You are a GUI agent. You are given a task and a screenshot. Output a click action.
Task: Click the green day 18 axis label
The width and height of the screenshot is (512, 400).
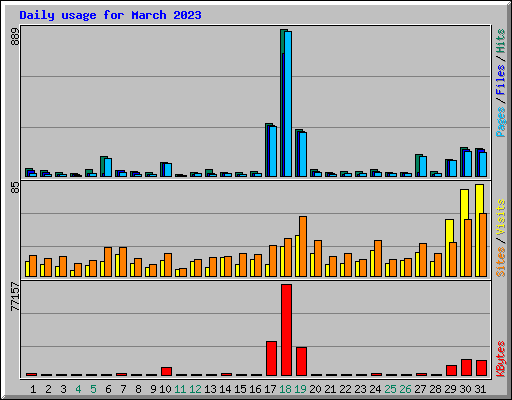pos(285,389)
